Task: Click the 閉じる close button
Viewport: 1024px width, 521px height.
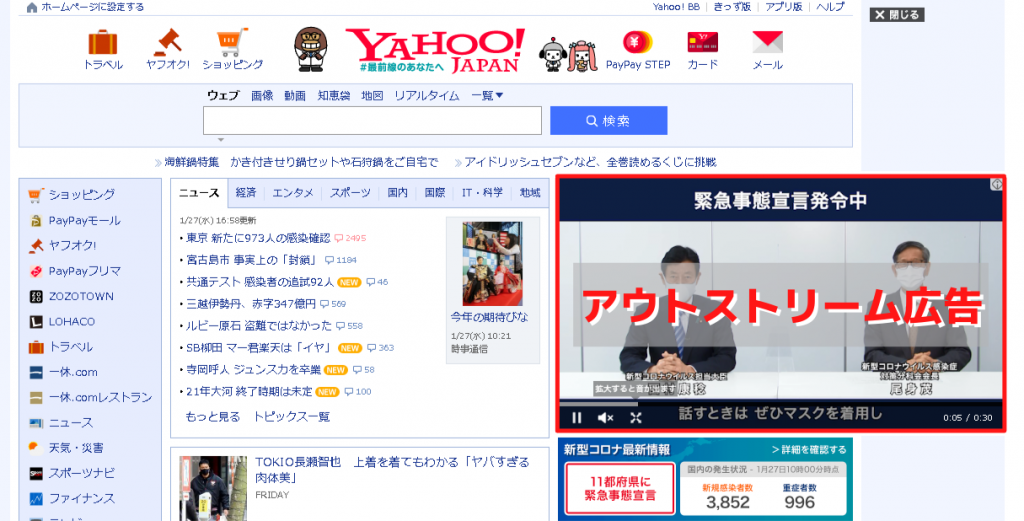Action: (897, 14)
